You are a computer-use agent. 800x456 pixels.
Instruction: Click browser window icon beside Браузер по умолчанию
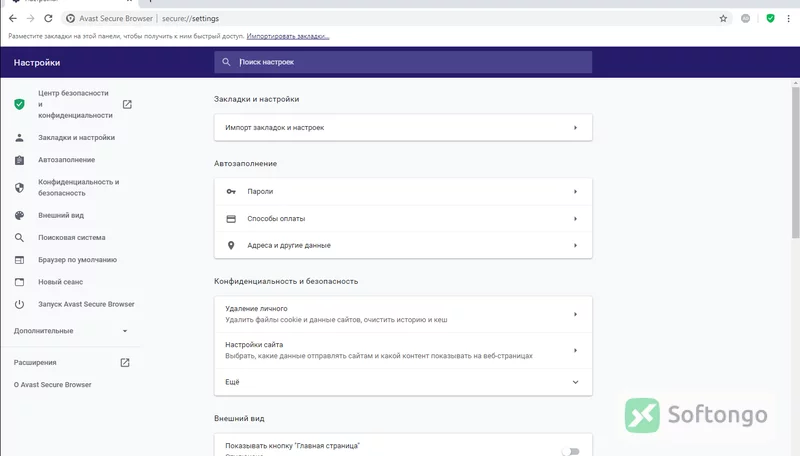19,260
